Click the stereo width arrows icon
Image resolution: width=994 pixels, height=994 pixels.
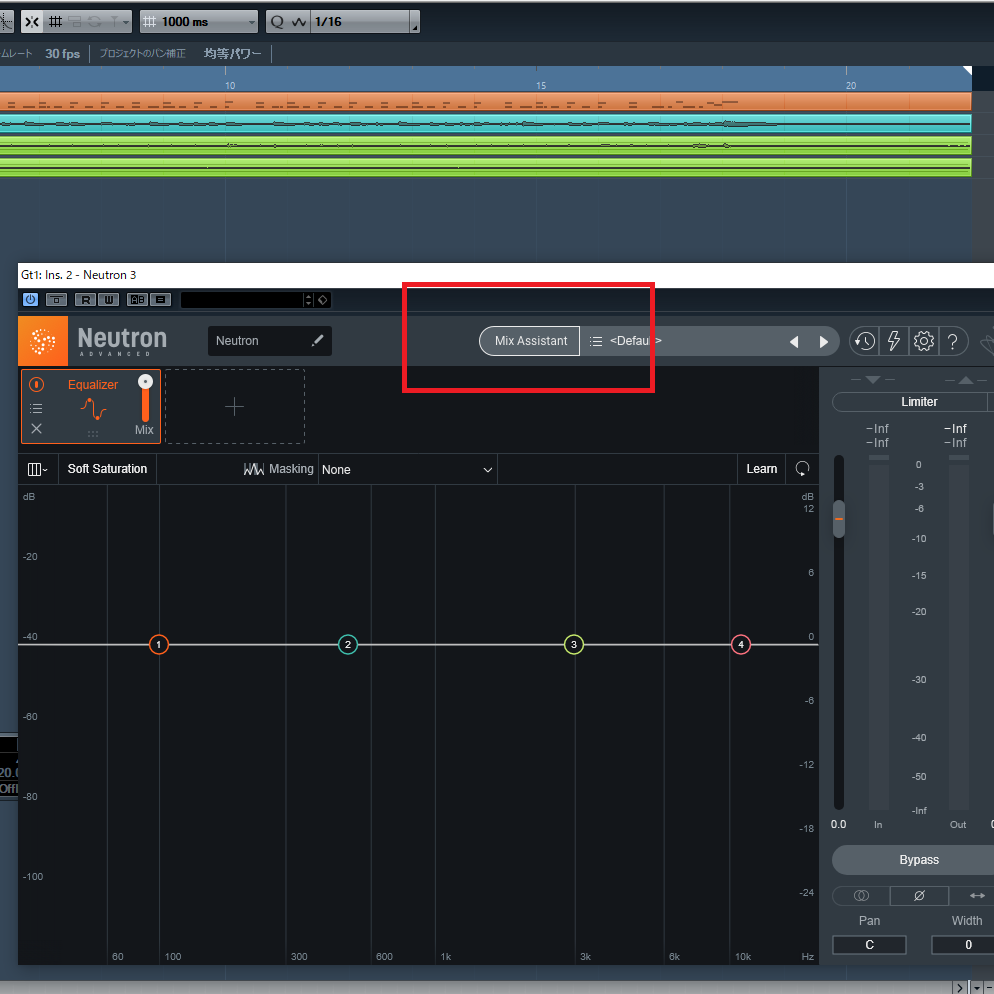(977, 896)
